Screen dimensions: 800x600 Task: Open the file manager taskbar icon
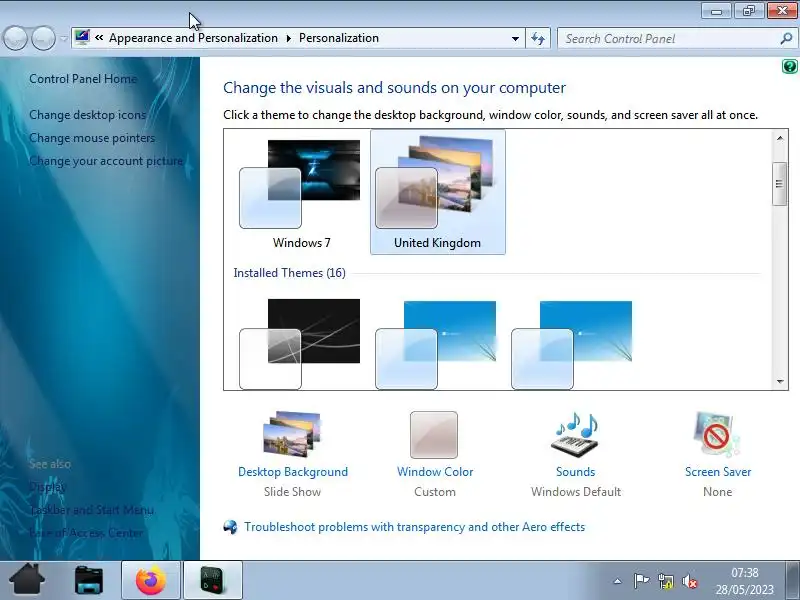point(89,580)
